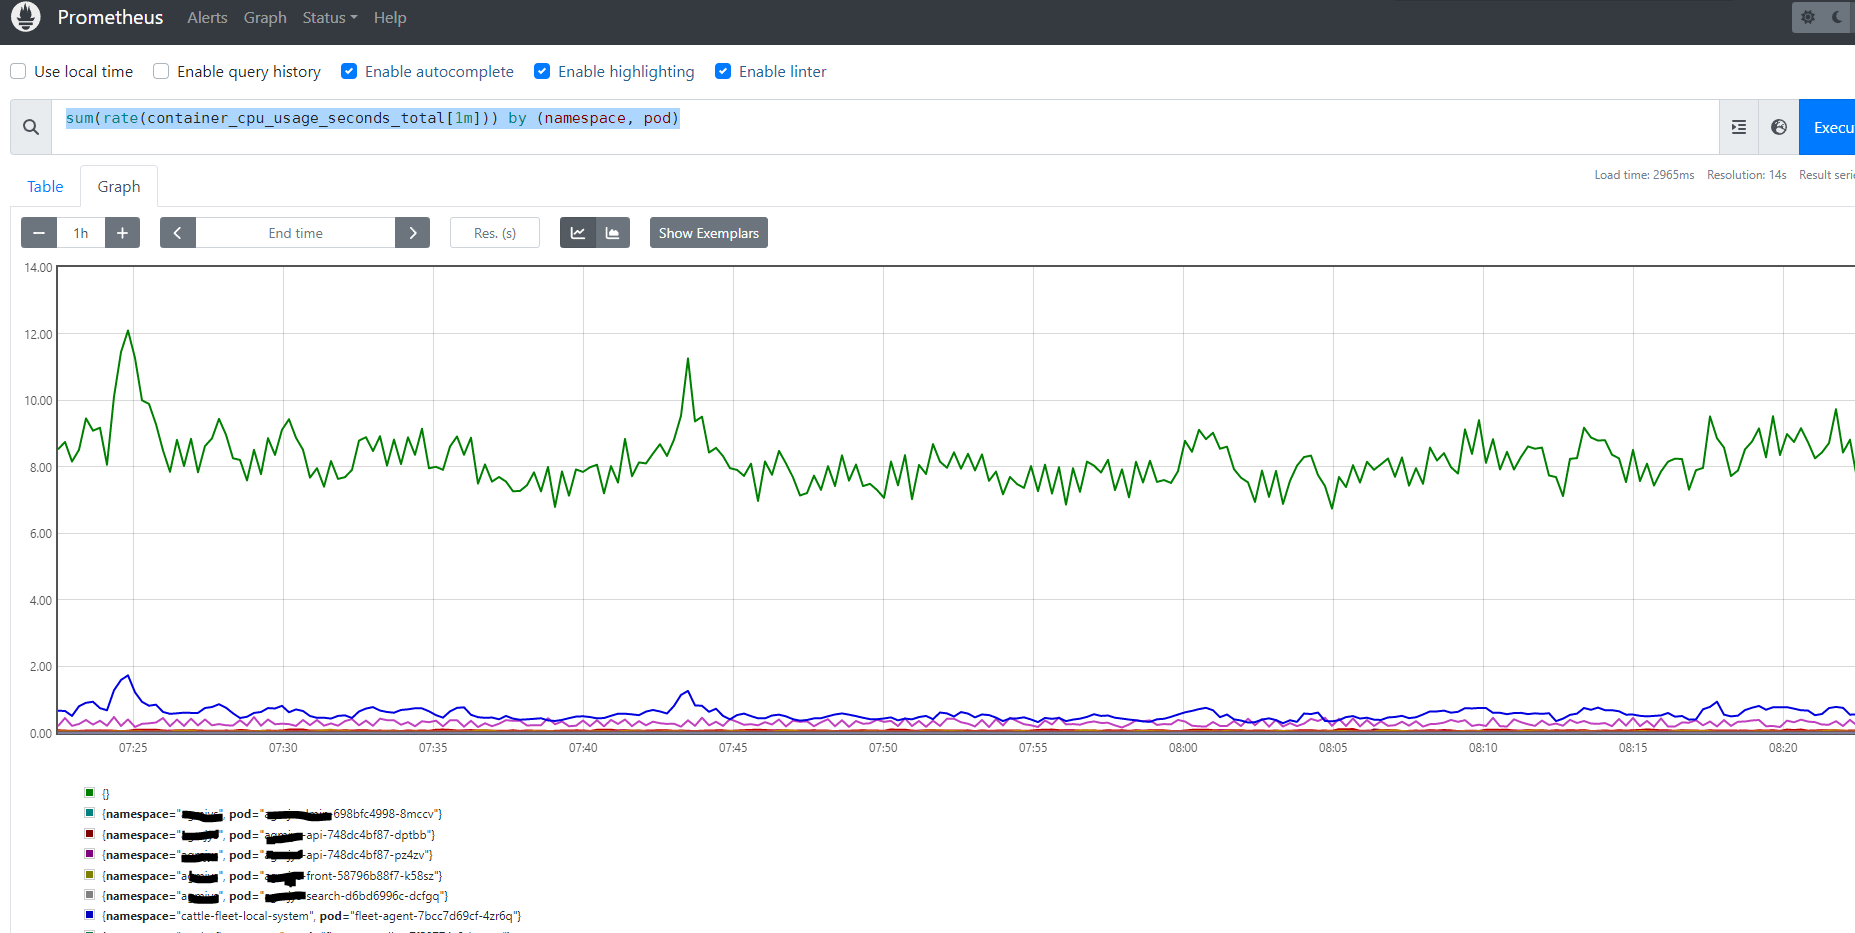
Task: Disable the Enable autocomplete checkbox
Action: click(348, 71)
